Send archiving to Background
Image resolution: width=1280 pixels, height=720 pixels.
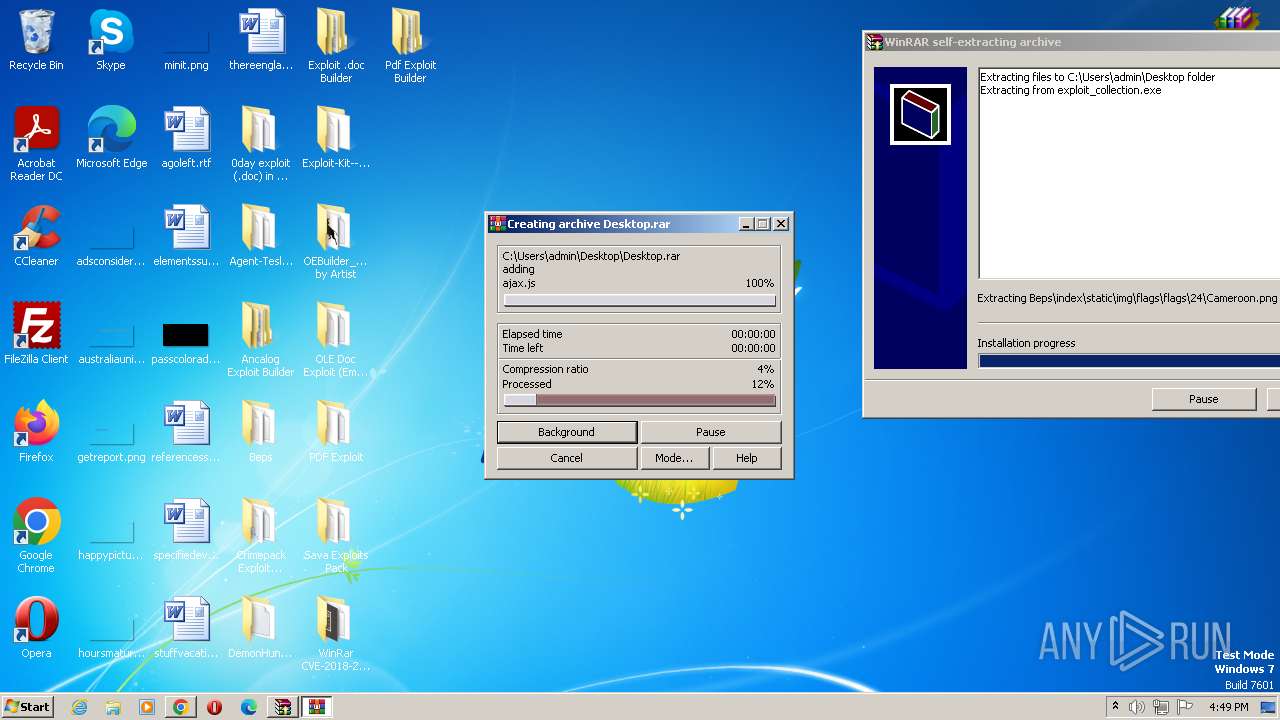[566, 432]
